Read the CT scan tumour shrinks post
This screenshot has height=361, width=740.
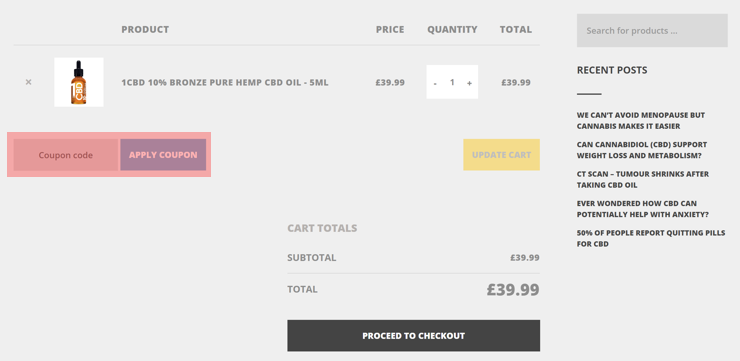click(x=642, y=179)
